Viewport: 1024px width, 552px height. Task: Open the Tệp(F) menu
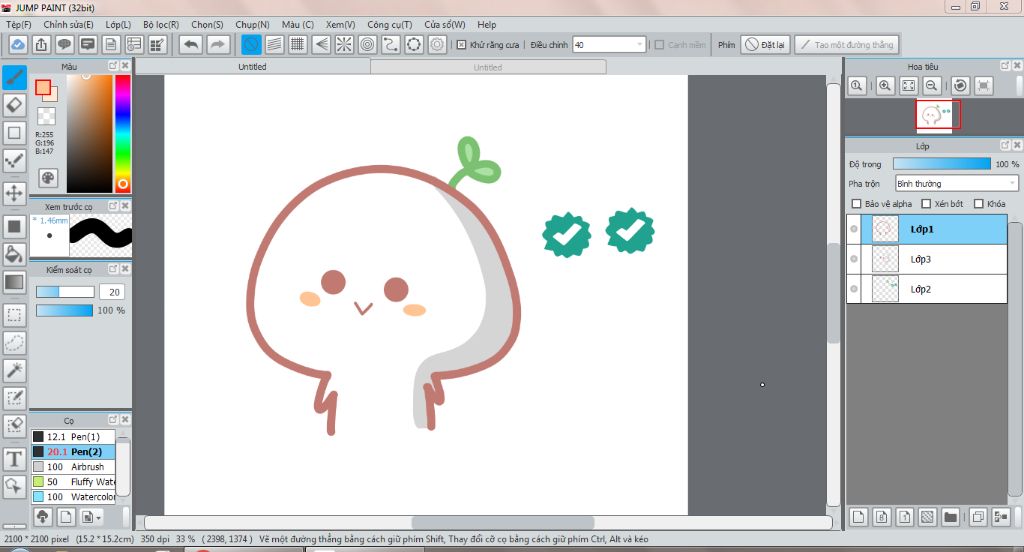coord(18,24)
